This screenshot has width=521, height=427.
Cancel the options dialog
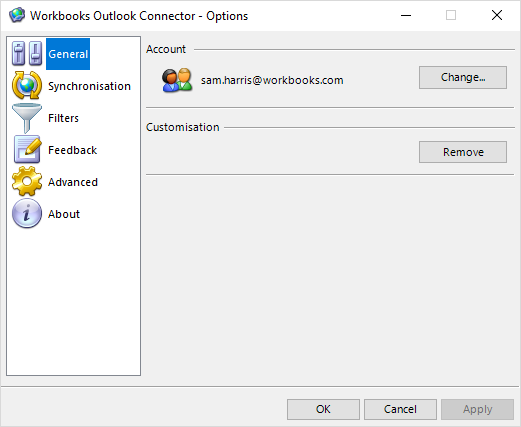click(400, 409)
